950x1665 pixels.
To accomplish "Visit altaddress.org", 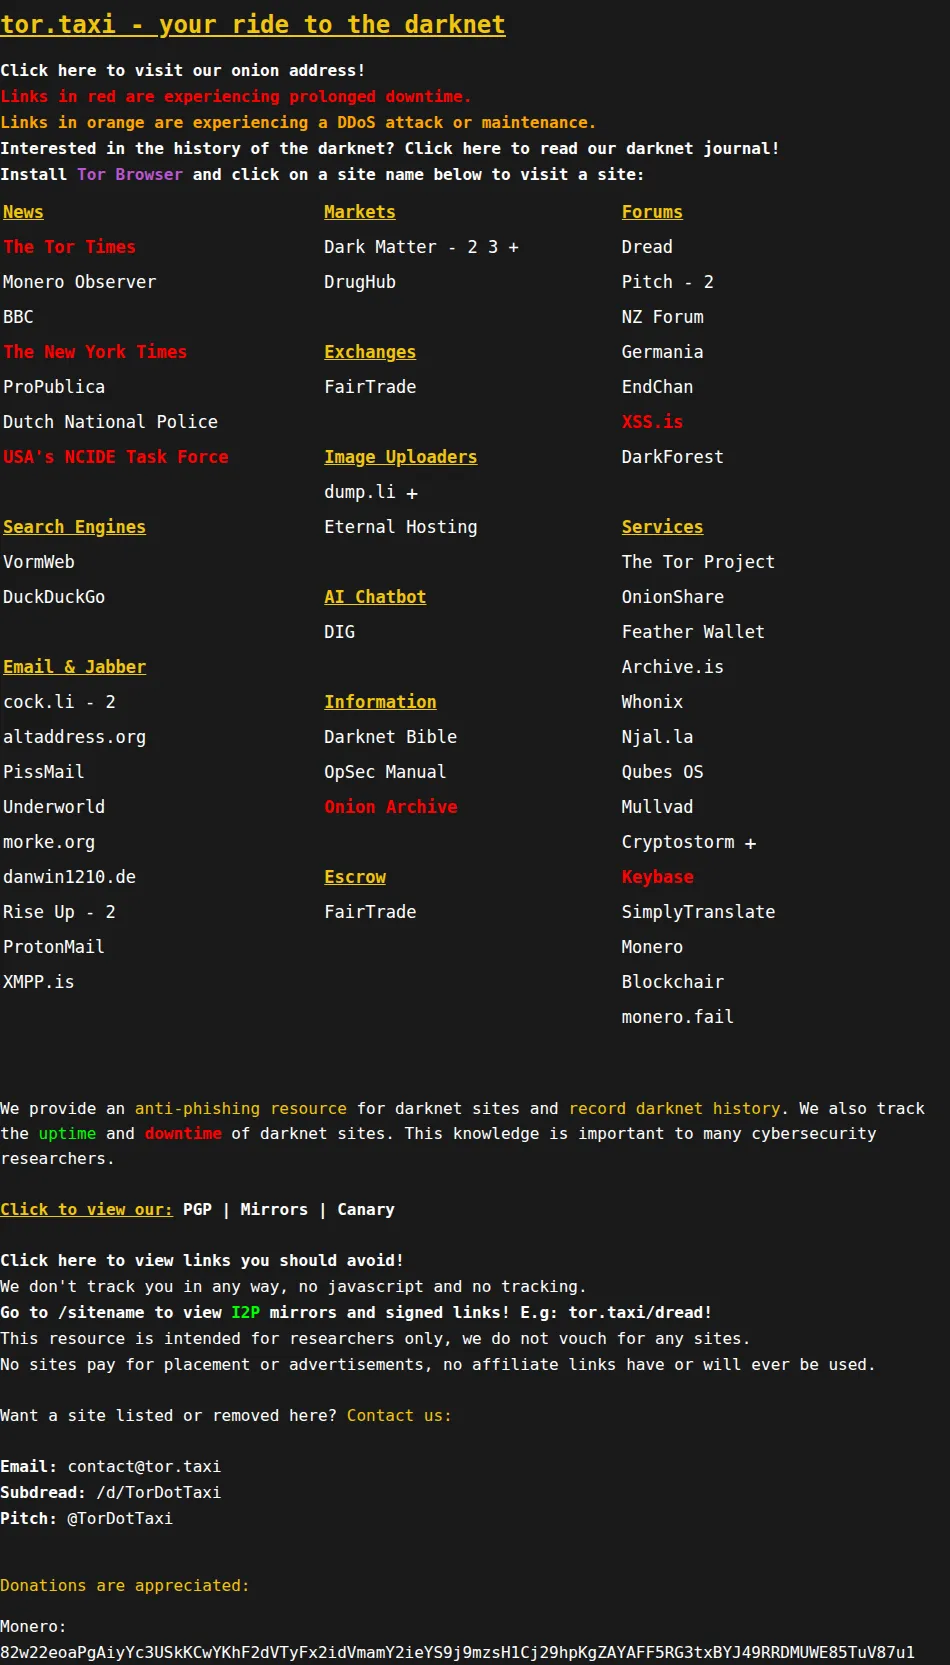I will click(74, 737).
